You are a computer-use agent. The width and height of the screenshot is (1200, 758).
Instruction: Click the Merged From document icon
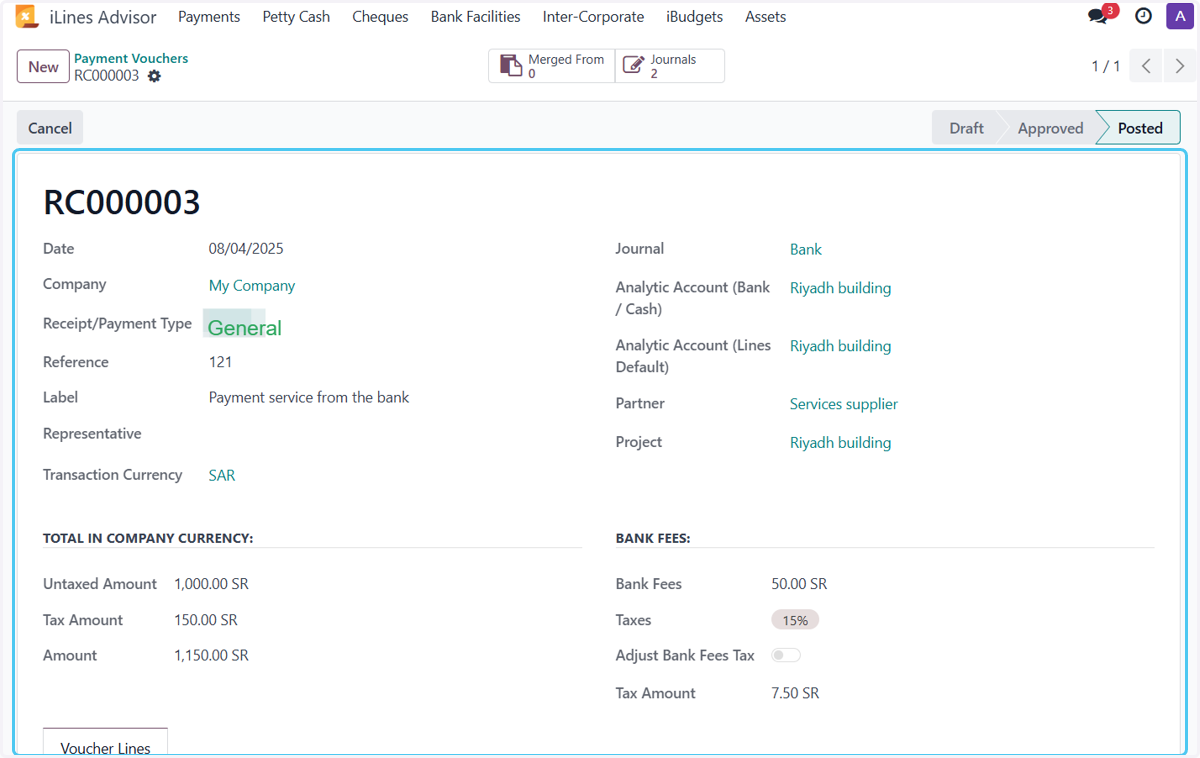pyautogui.click(x=511, y=66)
